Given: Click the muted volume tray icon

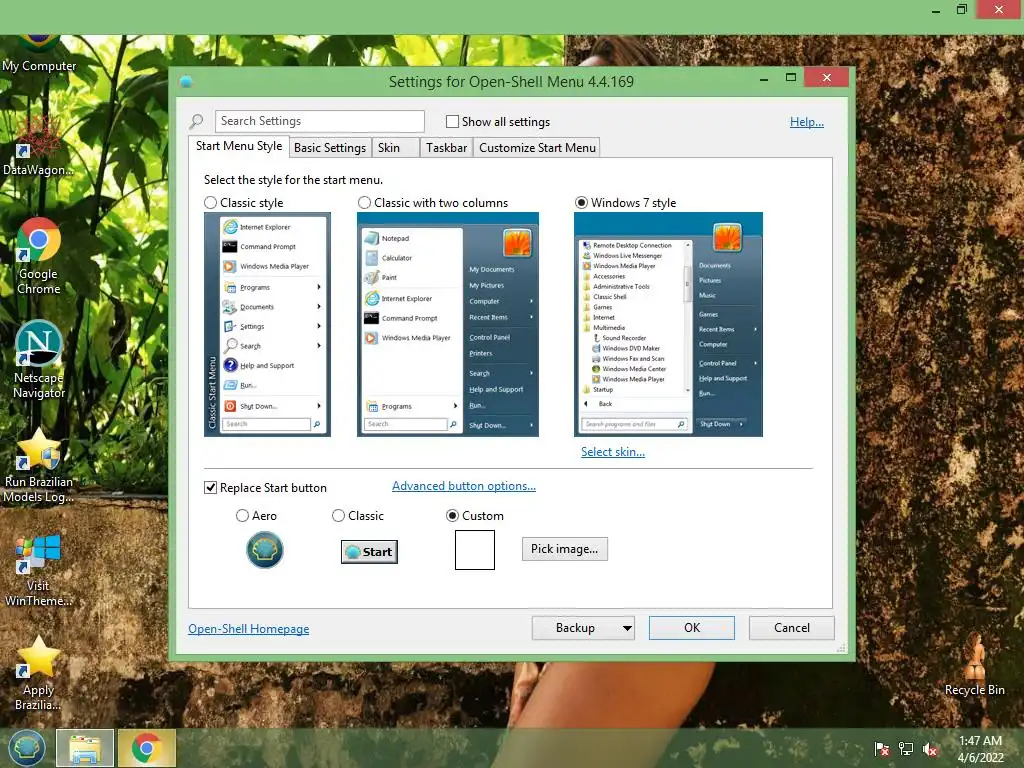Looking at the screenshot, I should click(x=930, y=749).
